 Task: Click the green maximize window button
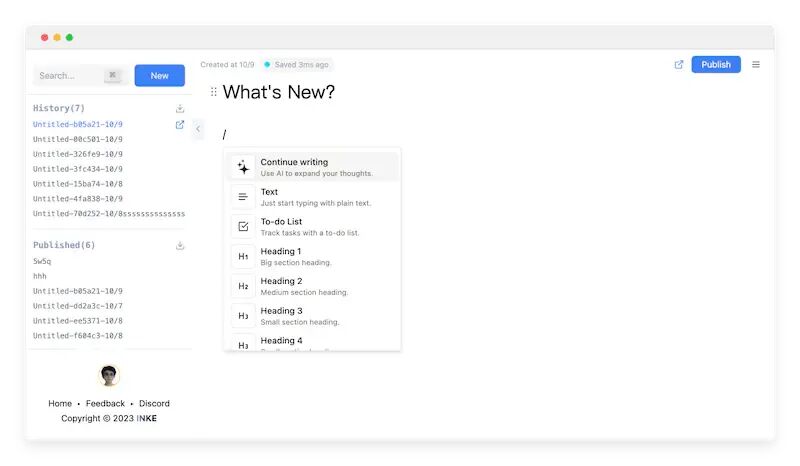point(69,37)
